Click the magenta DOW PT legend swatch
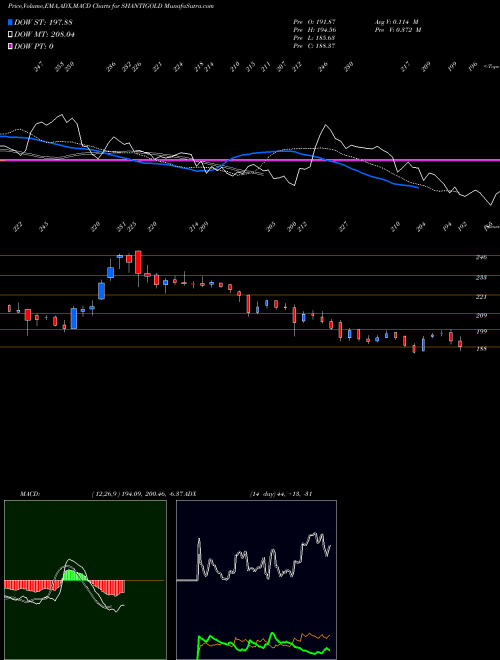This screenshot has width=500, height=660. pos(10,46)
